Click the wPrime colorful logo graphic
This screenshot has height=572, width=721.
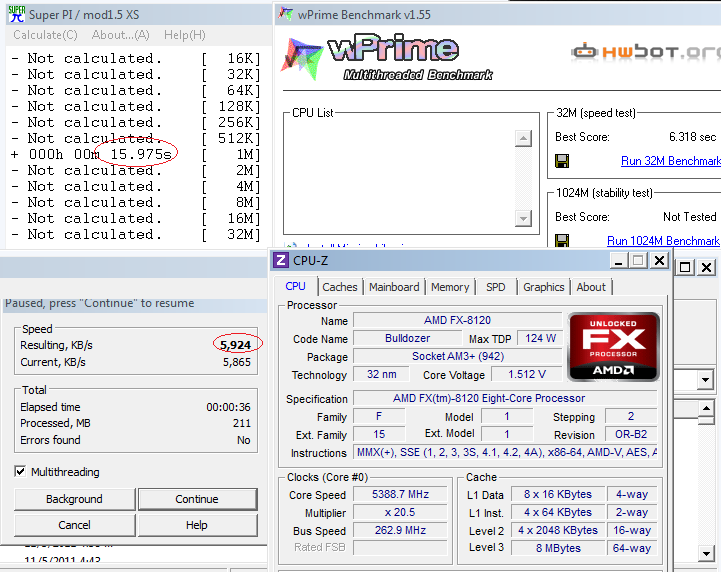point(301,58)
